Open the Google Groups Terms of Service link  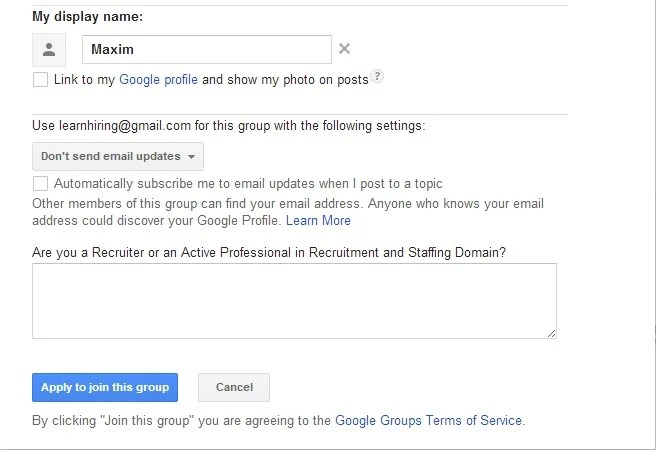[x=428, y=421]
